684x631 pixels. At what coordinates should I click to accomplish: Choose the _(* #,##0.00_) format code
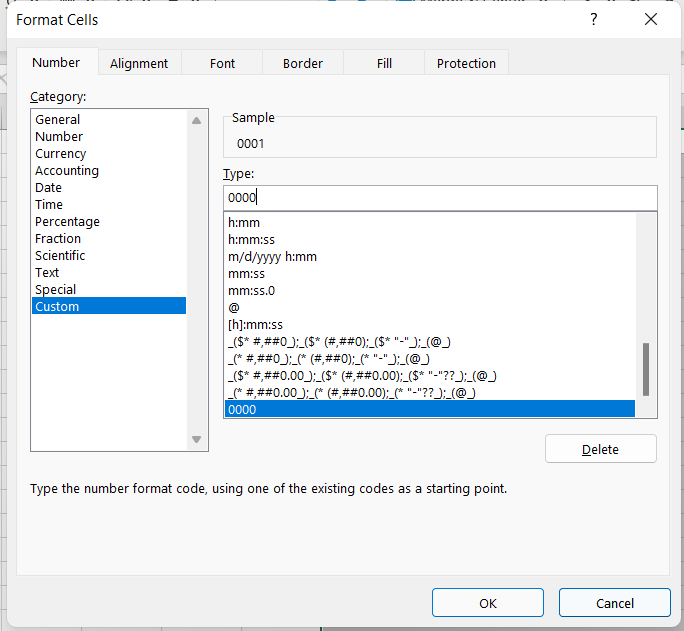click(430, 392)
